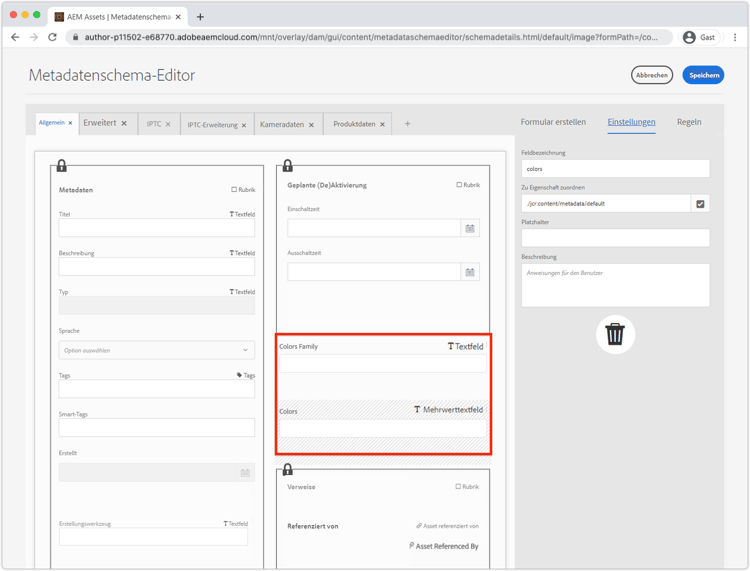Viewport: 750px width, 571px height.
Task: Close the IPTC tab with its x
Action: [168, 124]
